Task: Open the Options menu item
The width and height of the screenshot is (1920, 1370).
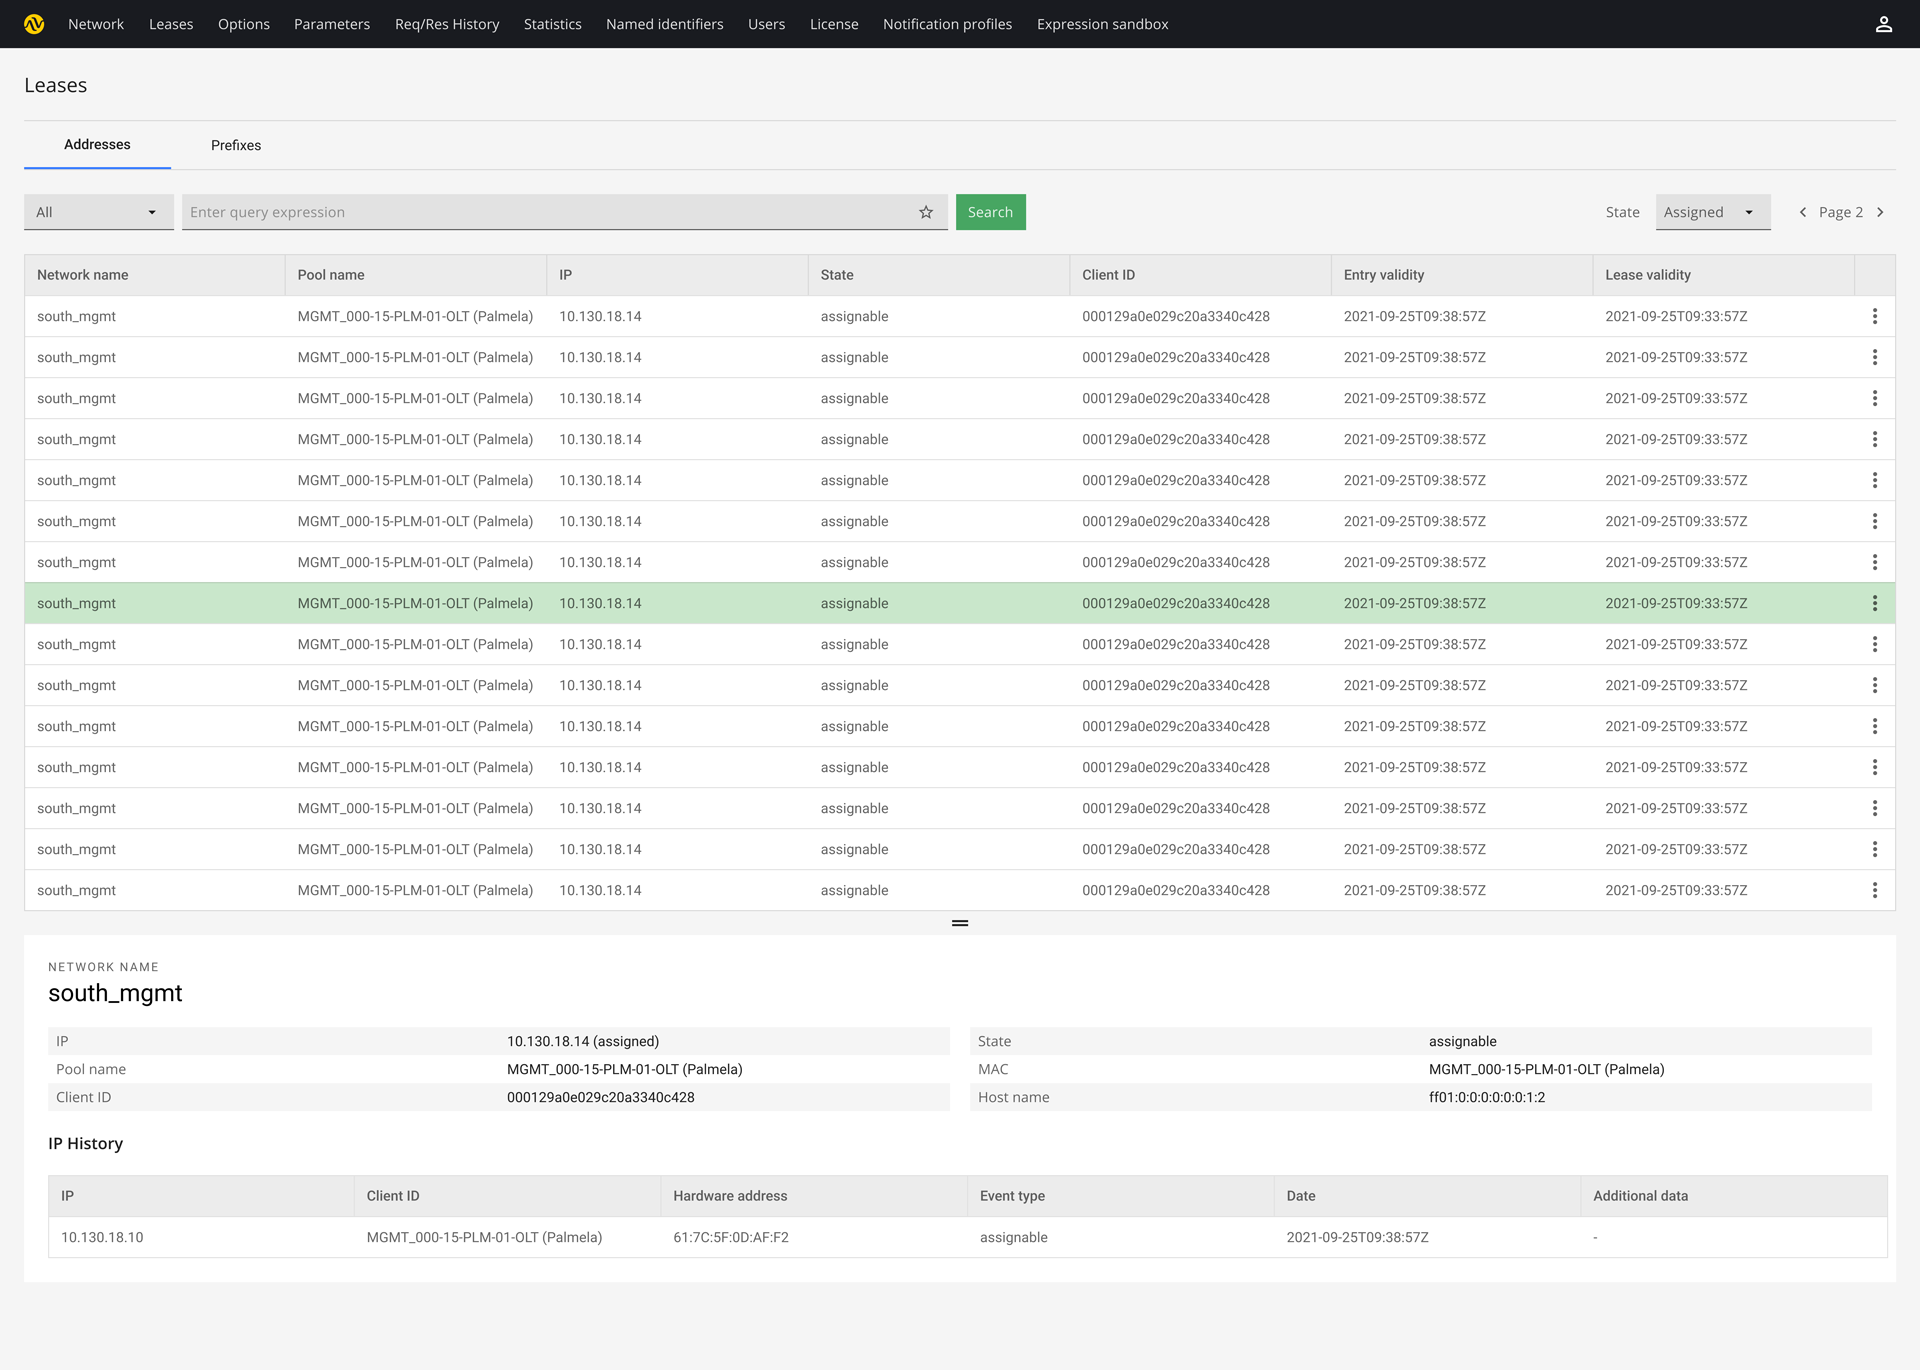Action: pyautogui.click(x=244, y=24)
